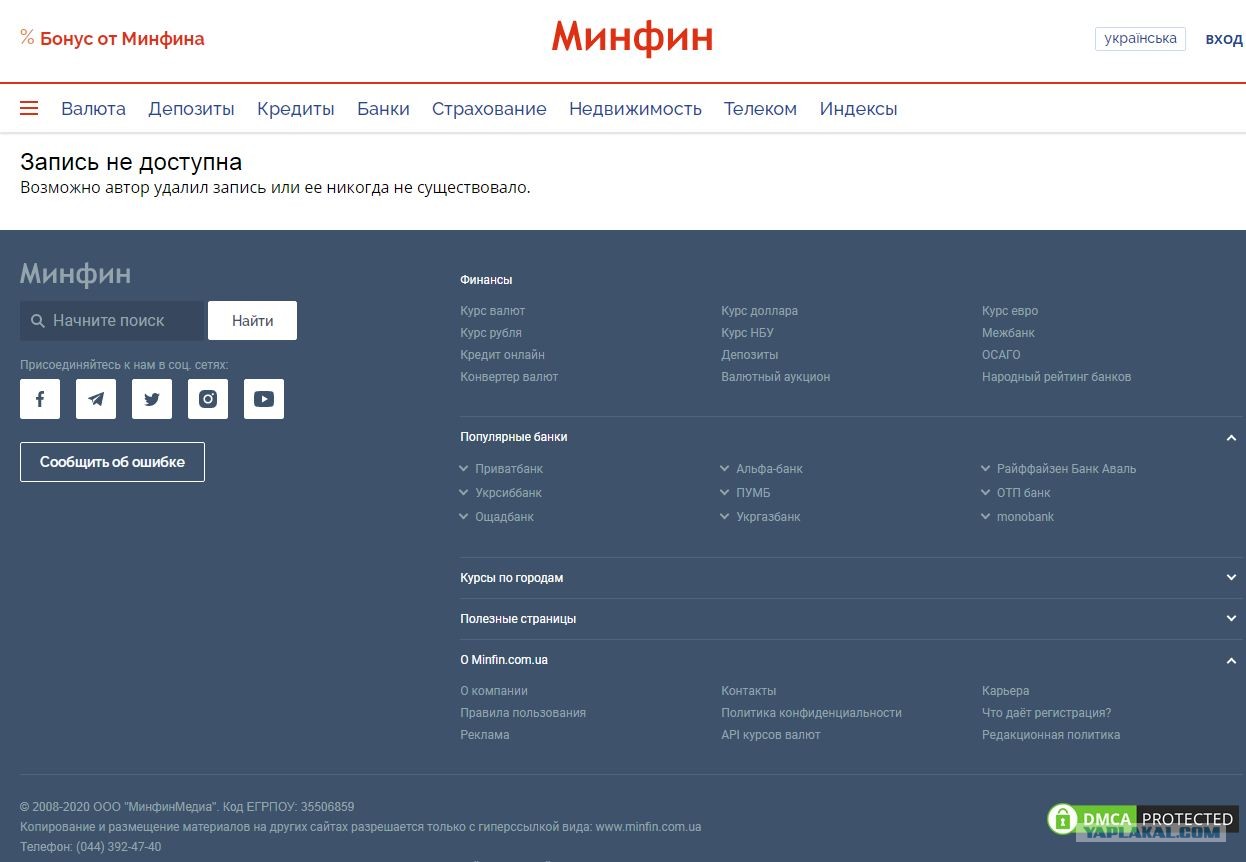Open the Реклама link

(485, 735)
